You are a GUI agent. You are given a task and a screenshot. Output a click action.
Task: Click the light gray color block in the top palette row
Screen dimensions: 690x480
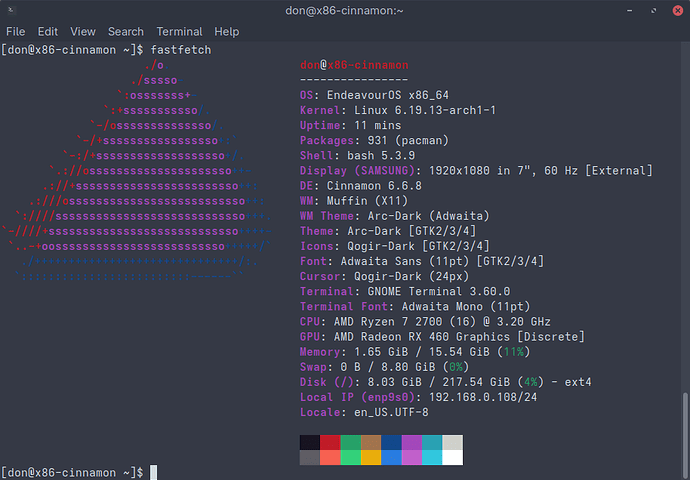[x=452, y=443]
